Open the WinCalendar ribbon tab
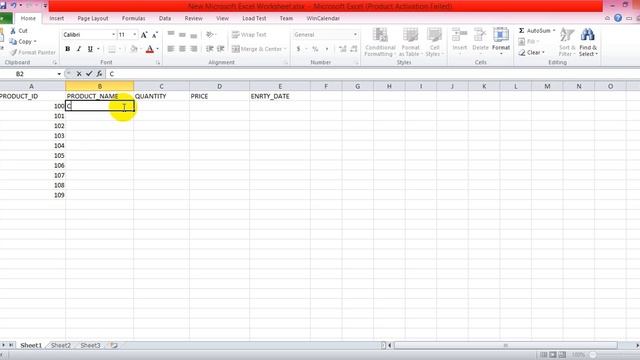The image size is (640, 360). pyautogui.click(x=323, y=18)
